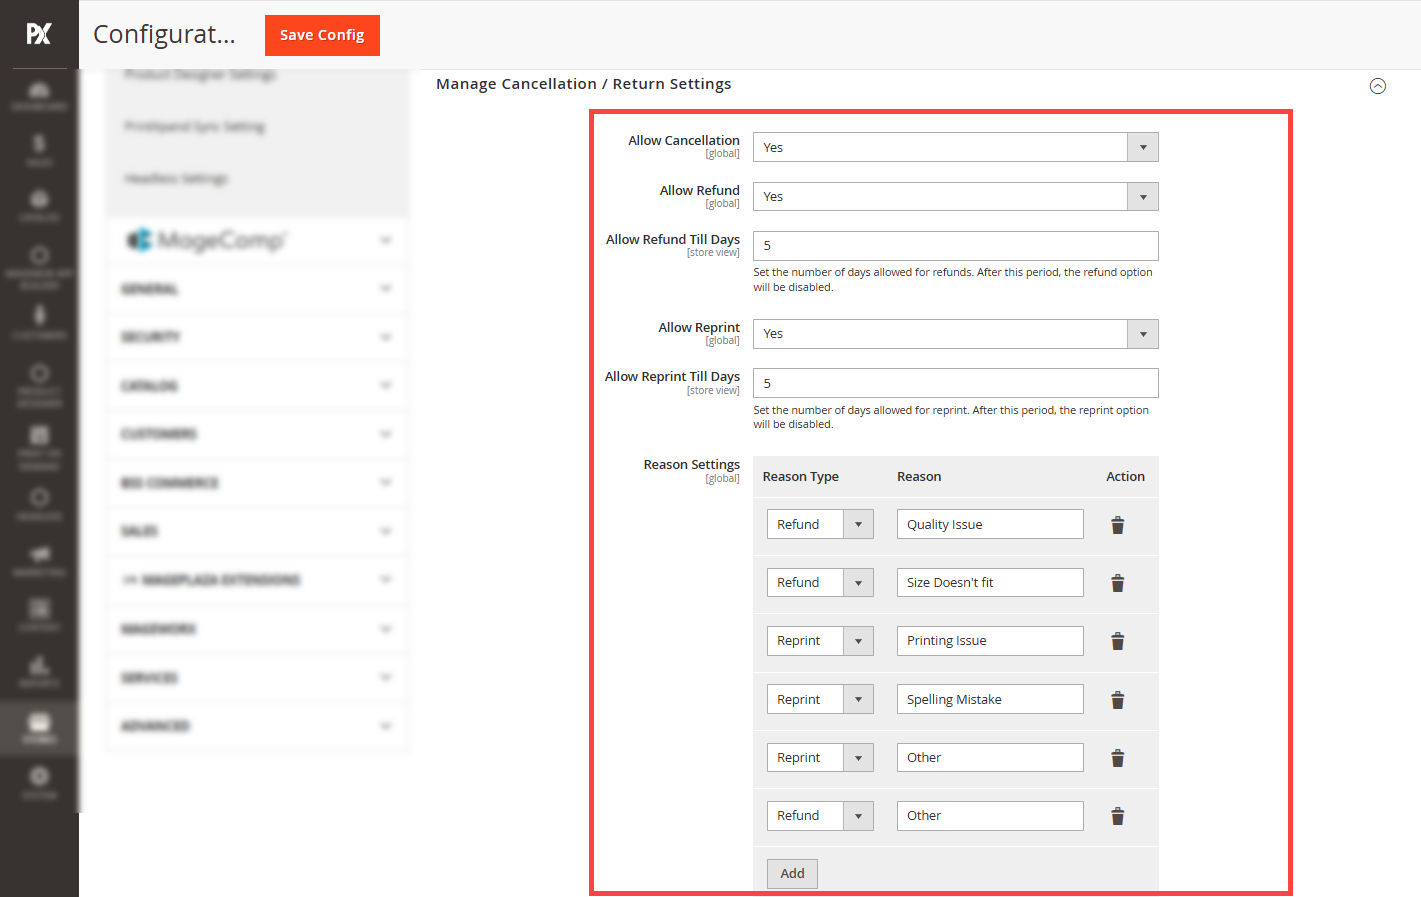1421x897 pixels.
Task: Click the Save Config button
Action: 322,35
